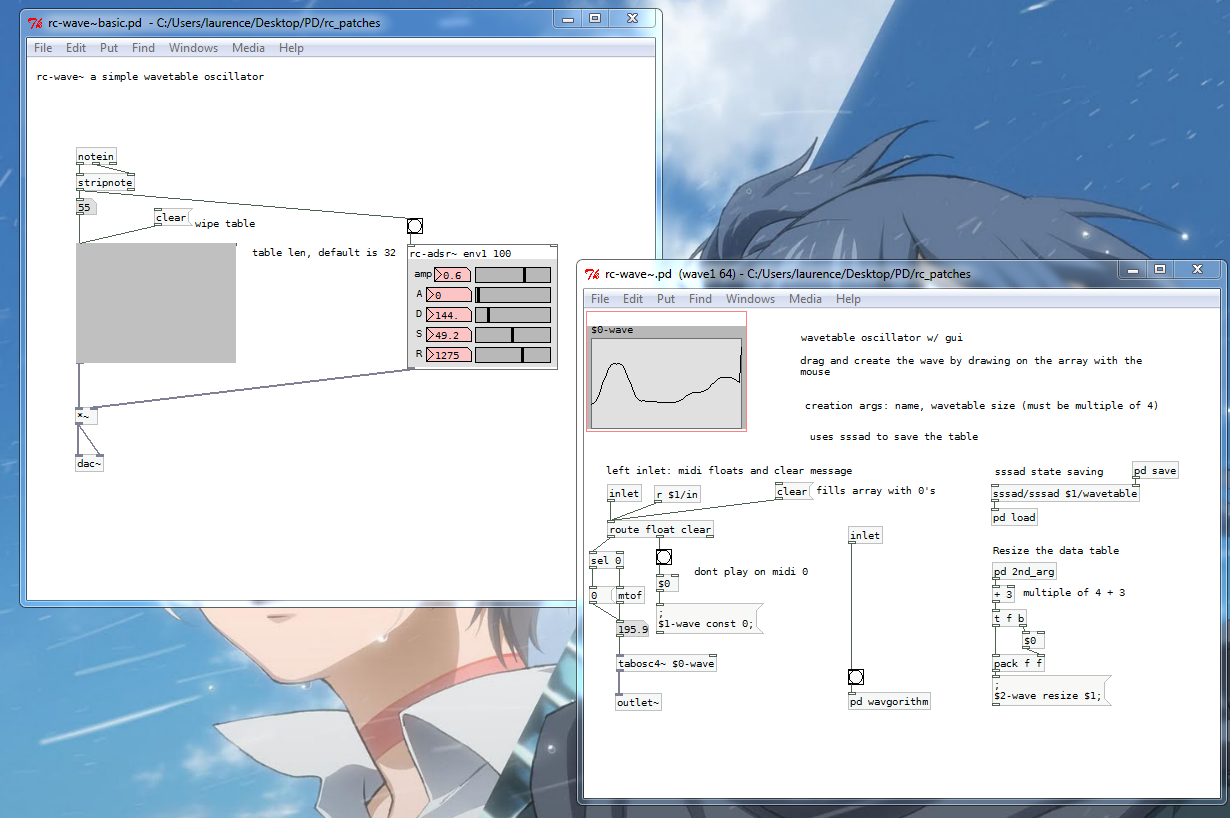Click the $2-wave resize $1 message box
The width and height of the screenshot is (1230, 818).
click(x=1051, y=691)
